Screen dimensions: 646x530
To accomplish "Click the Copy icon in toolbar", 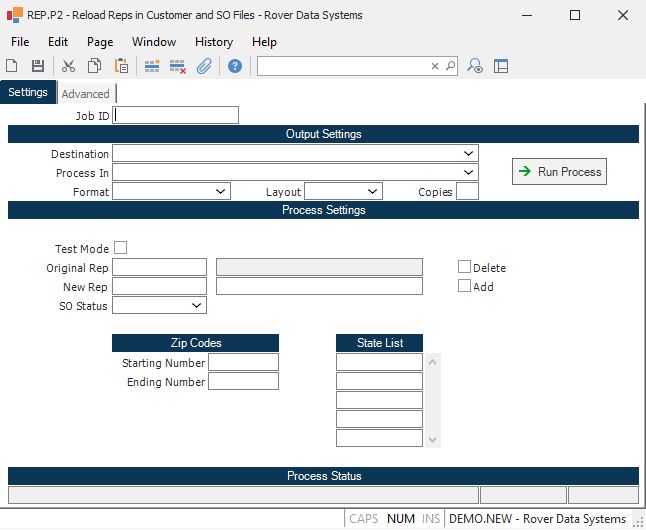I will click(94, 66).
